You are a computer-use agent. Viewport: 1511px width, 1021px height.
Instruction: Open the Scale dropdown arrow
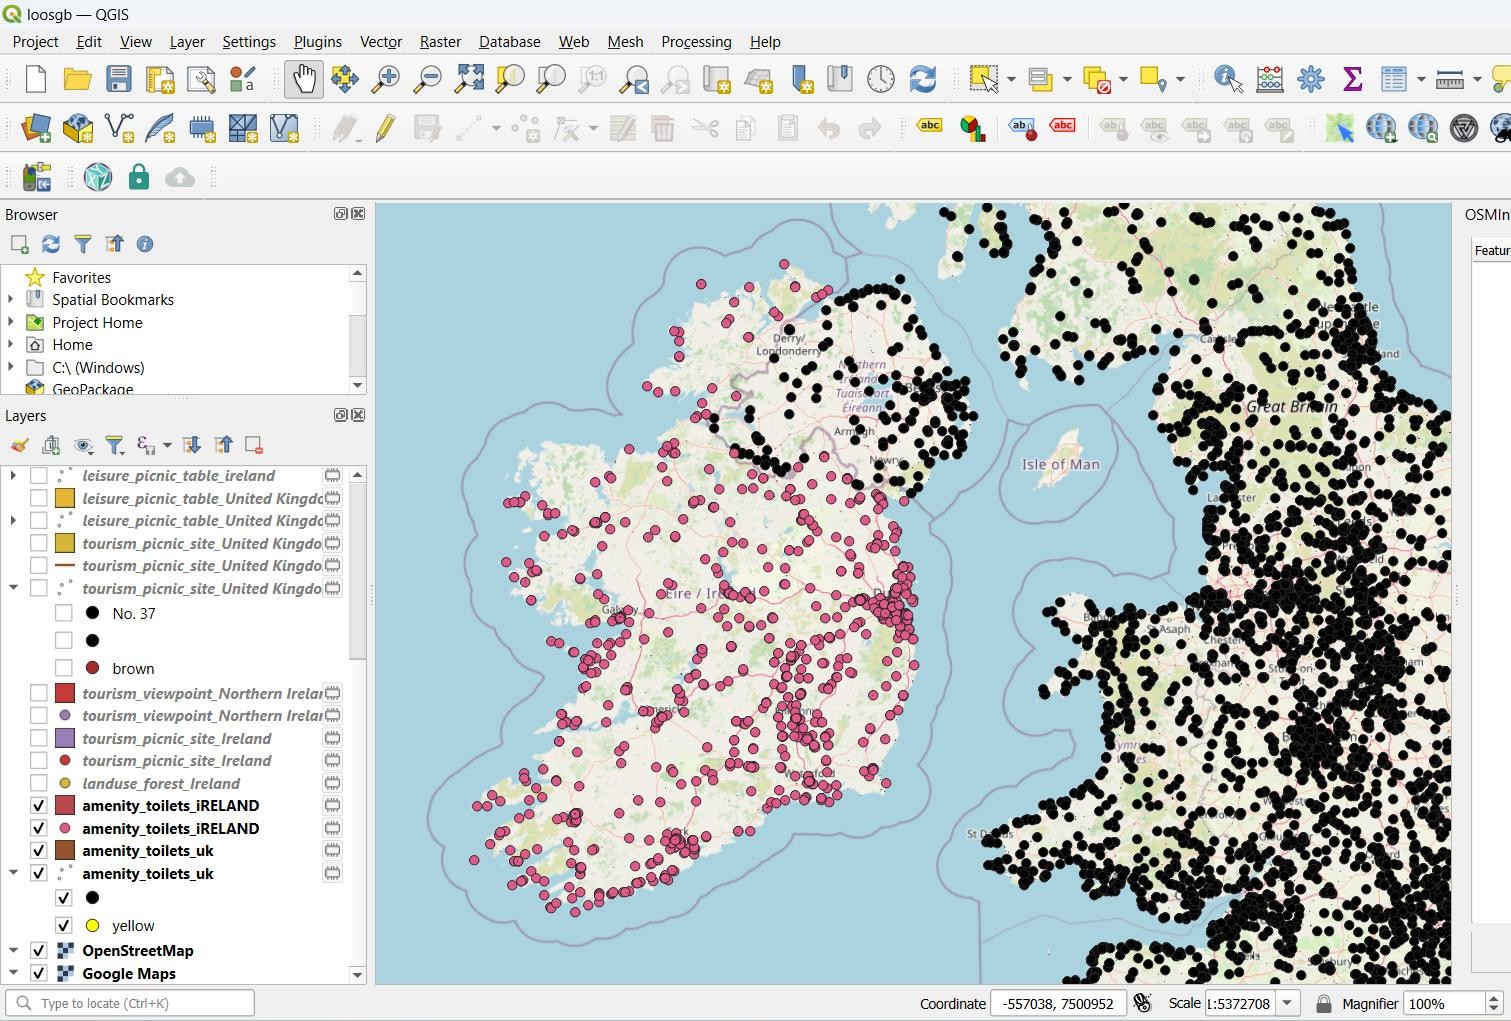pos(1288,1003)
